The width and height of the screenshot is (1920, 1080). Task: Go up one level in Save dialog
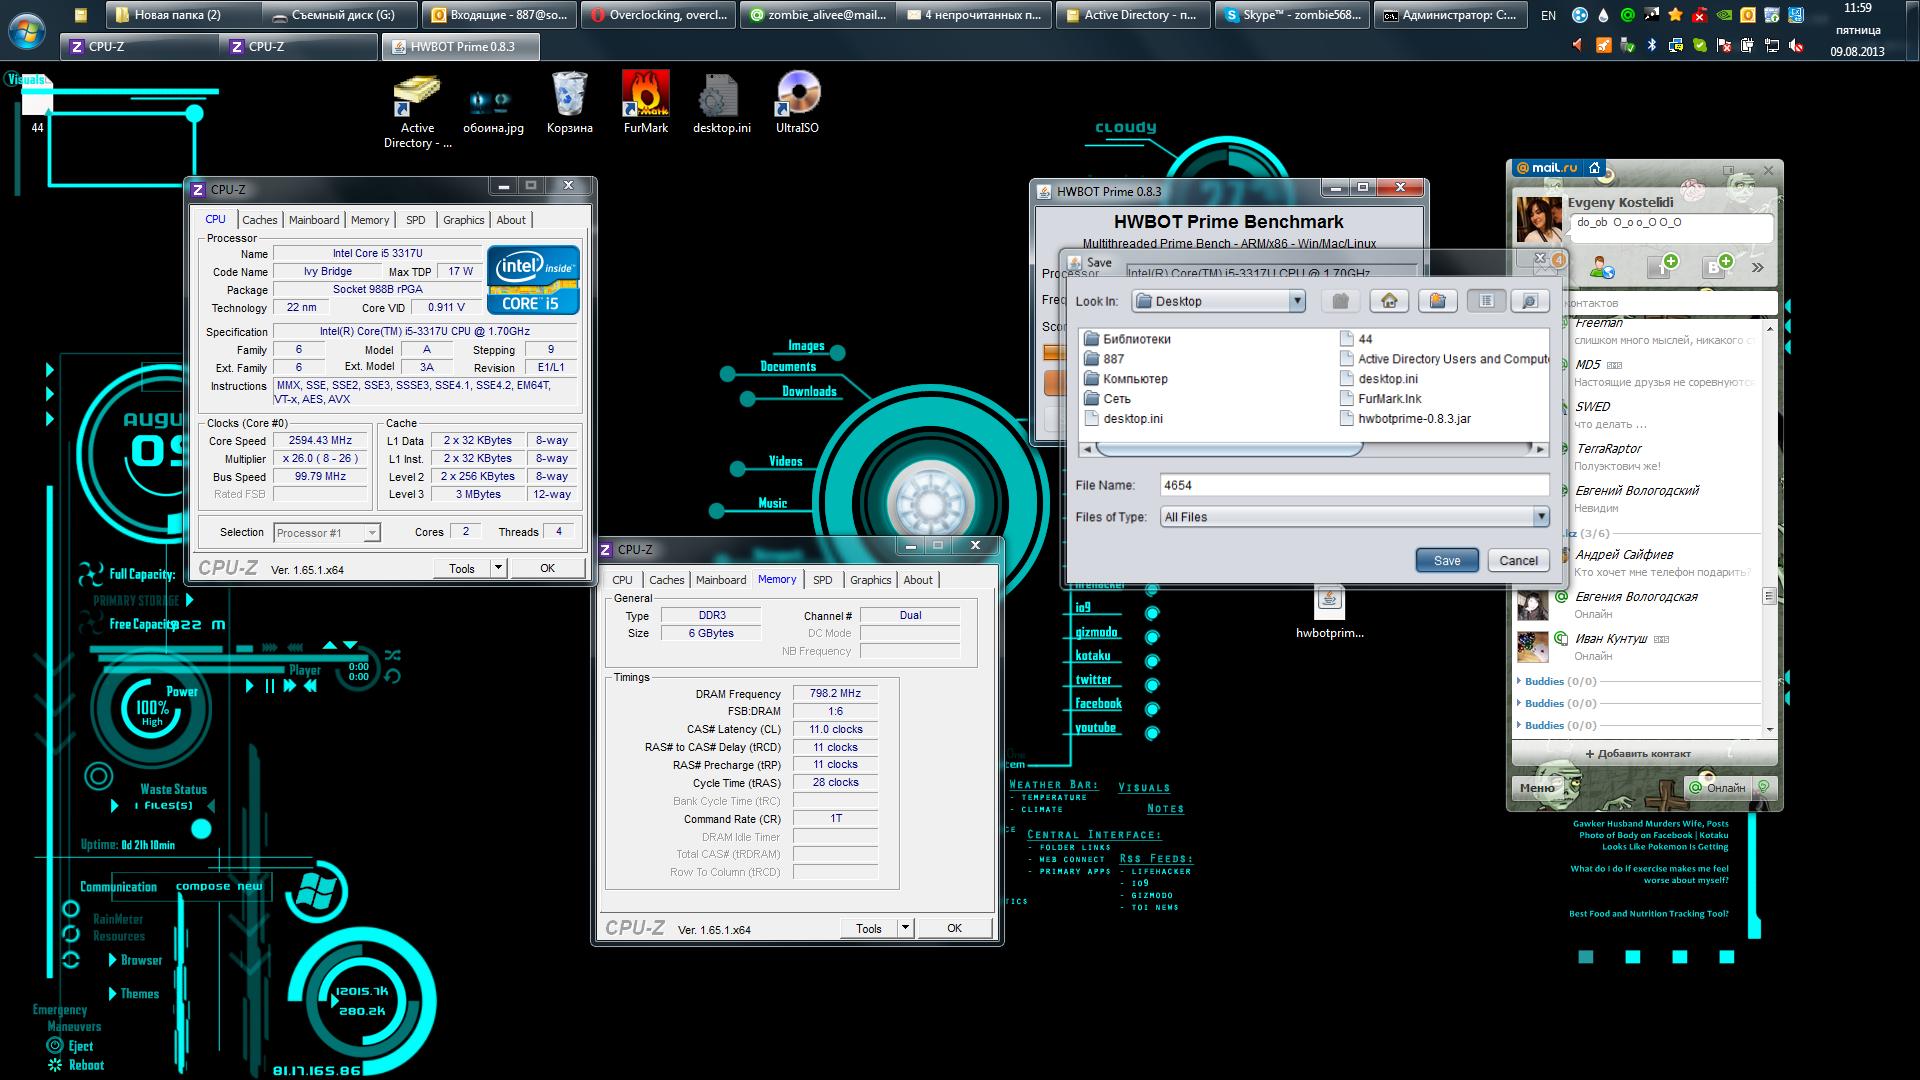(1340, 301)
